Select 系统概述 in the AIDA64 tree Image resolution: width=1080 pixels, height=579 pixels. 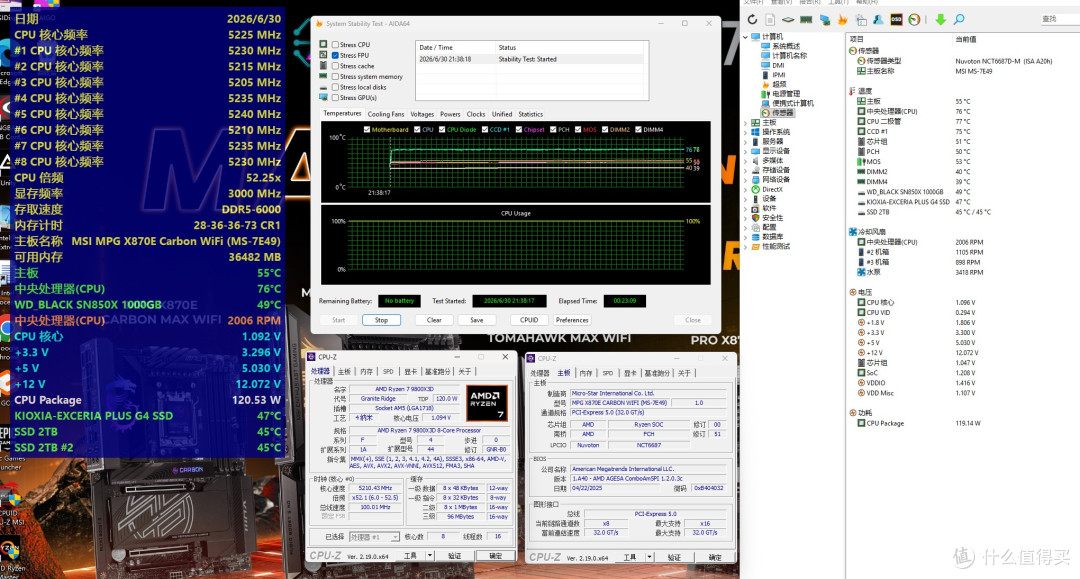coord(785,46)
